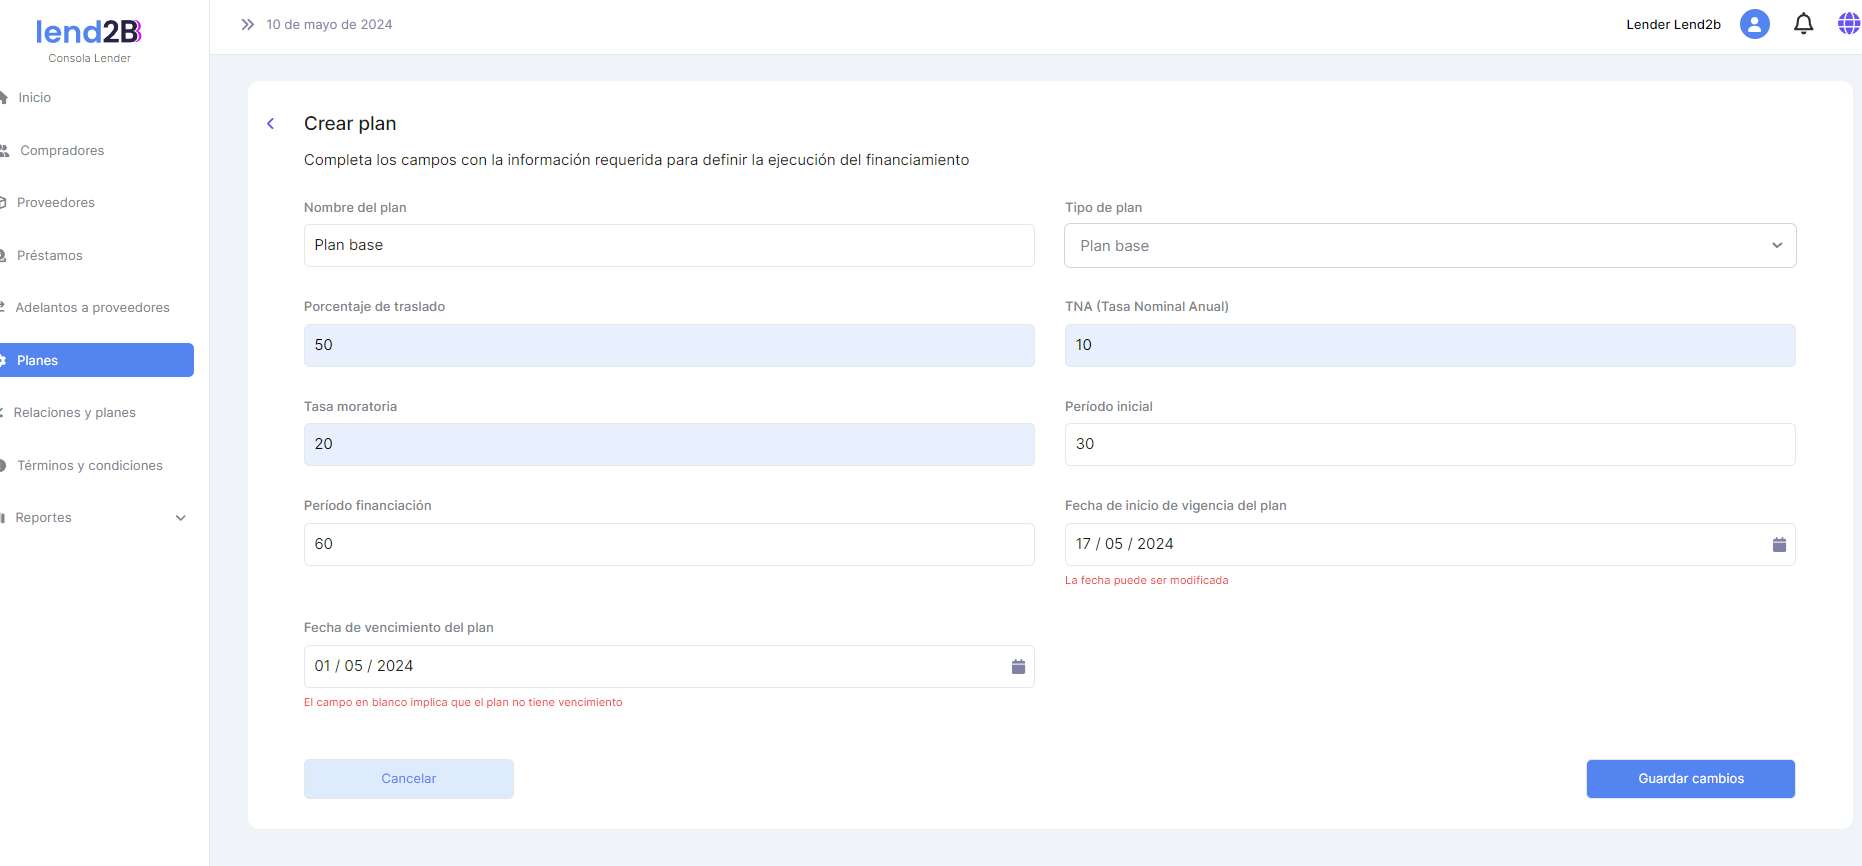This screenshot has height=866, width=1862.
Task: Click the globe language icon
Action: tap(1848, 24)
